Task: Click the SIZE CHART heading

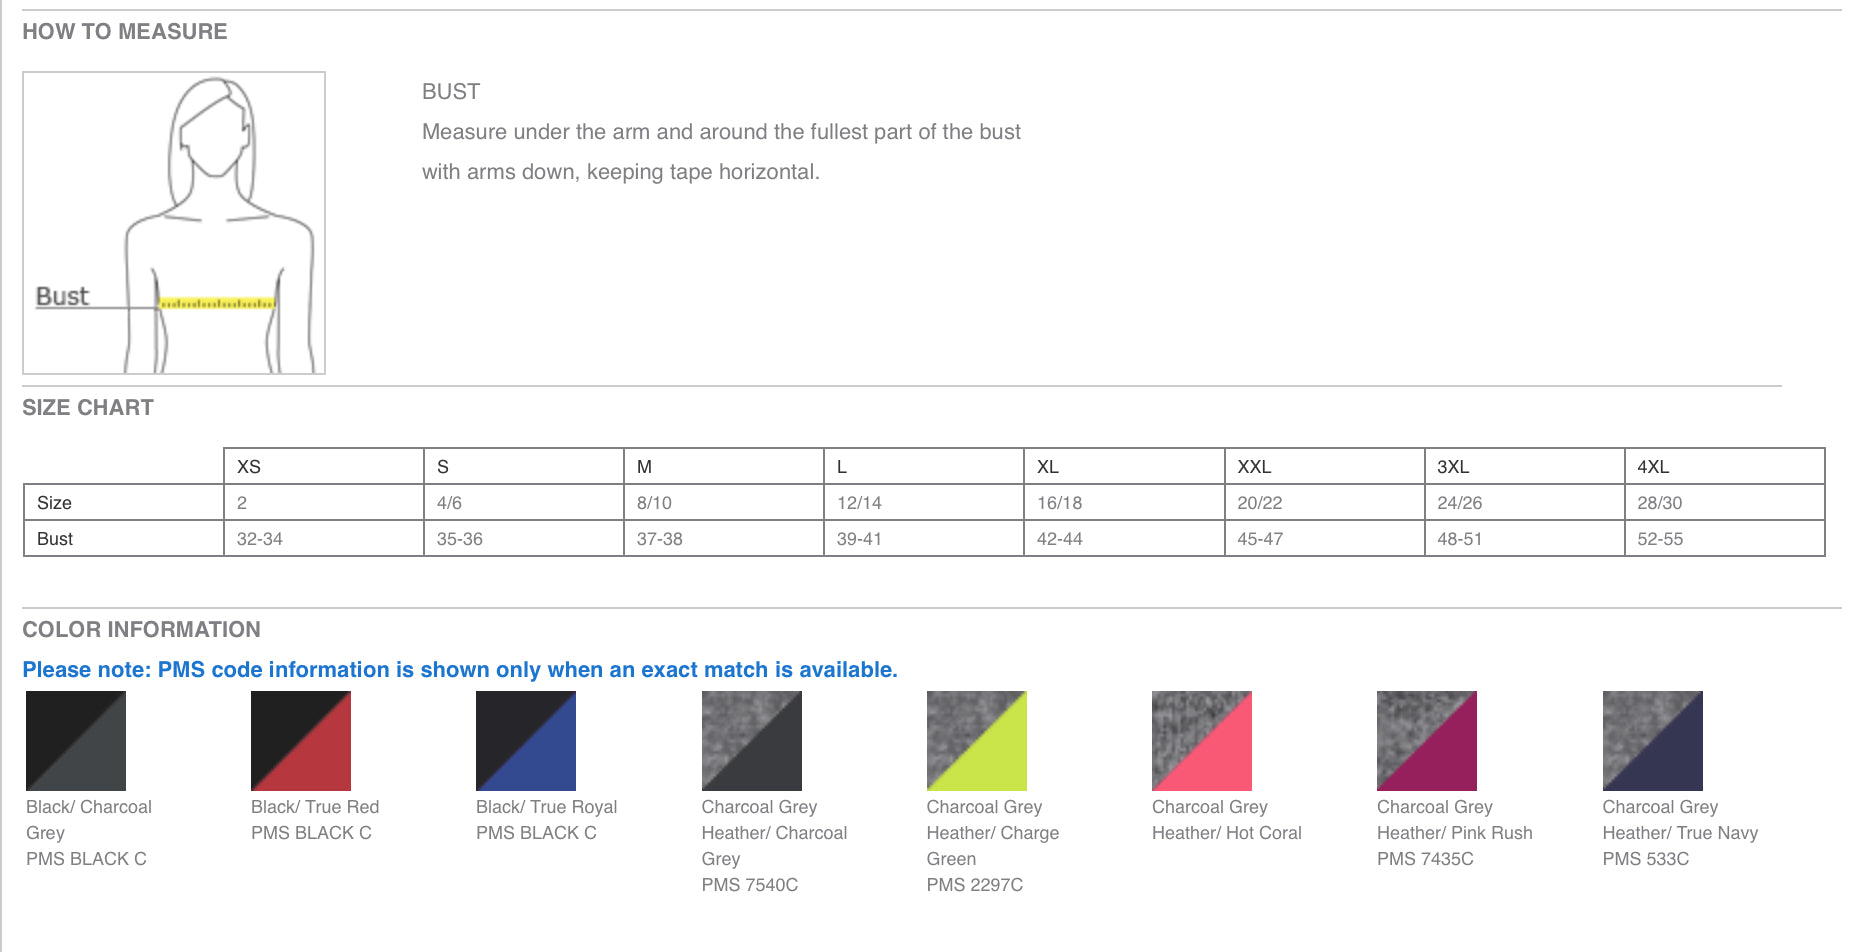Action: [x=88, y=408]
